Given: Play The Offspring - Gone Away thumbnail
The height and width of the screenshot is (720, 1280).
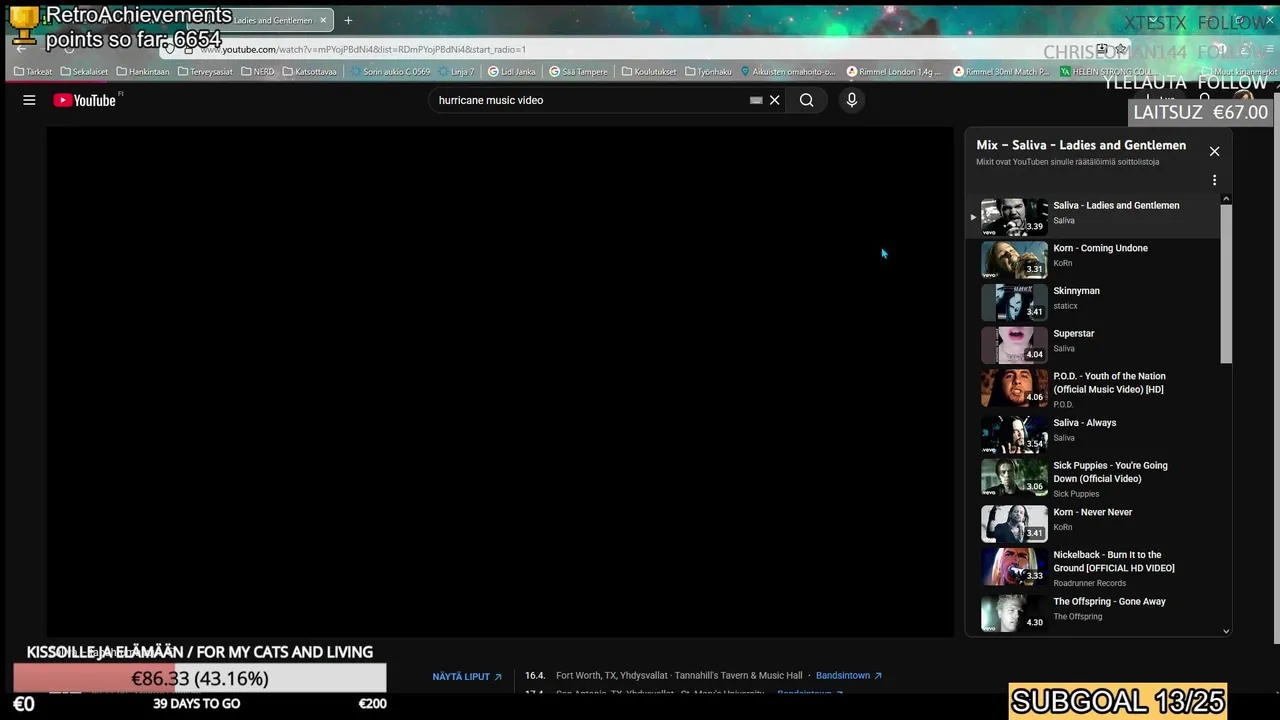Looking at the screenshot, I should click(x=1014, y=612).
